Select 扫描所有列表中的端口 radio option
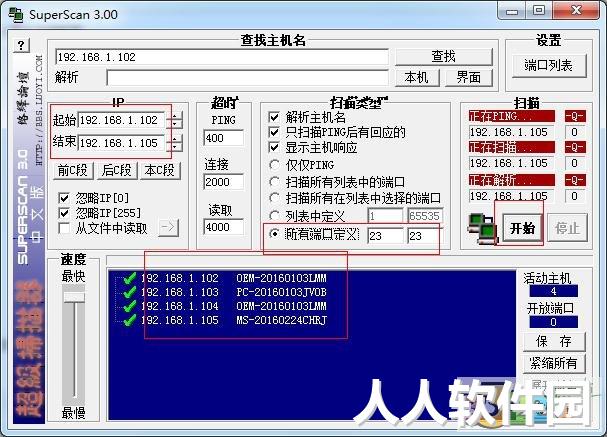This screenshot has height=437, width=607. [274, 182]
